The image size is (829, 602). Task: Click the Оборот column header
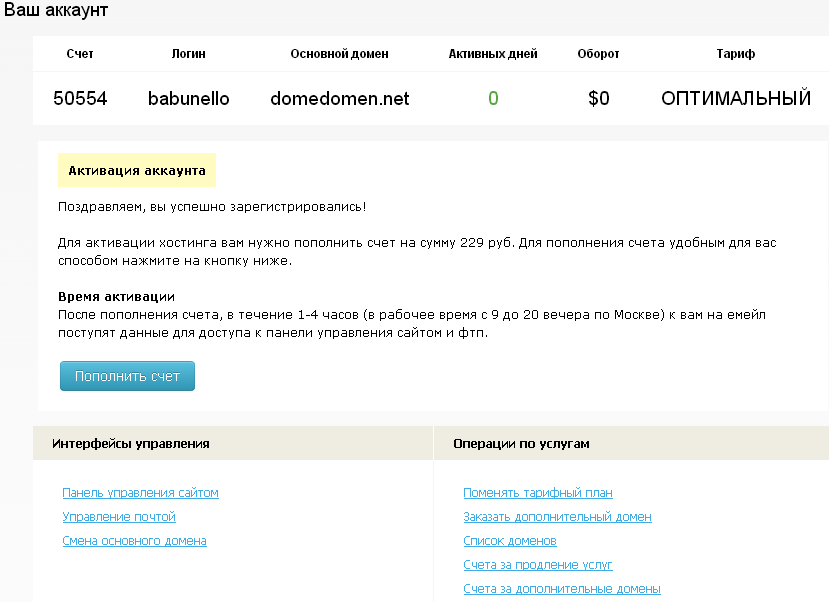tap(598, 54)
